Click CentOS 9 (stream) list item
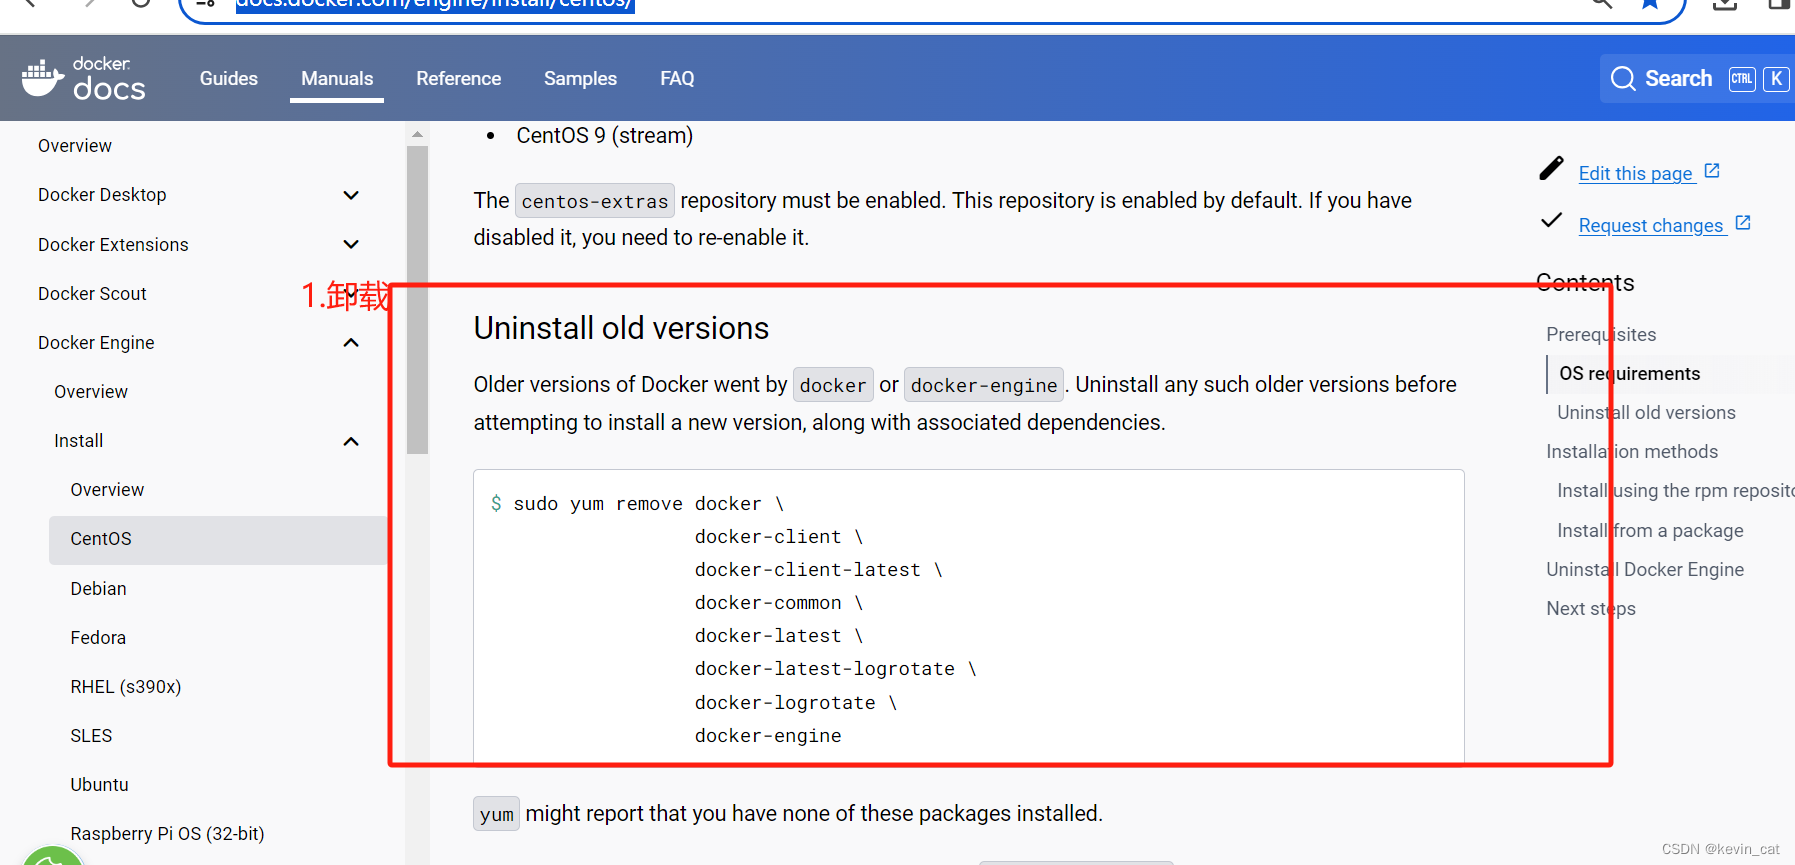Viewport: 1795px width, 865px height. pos(604,136)
